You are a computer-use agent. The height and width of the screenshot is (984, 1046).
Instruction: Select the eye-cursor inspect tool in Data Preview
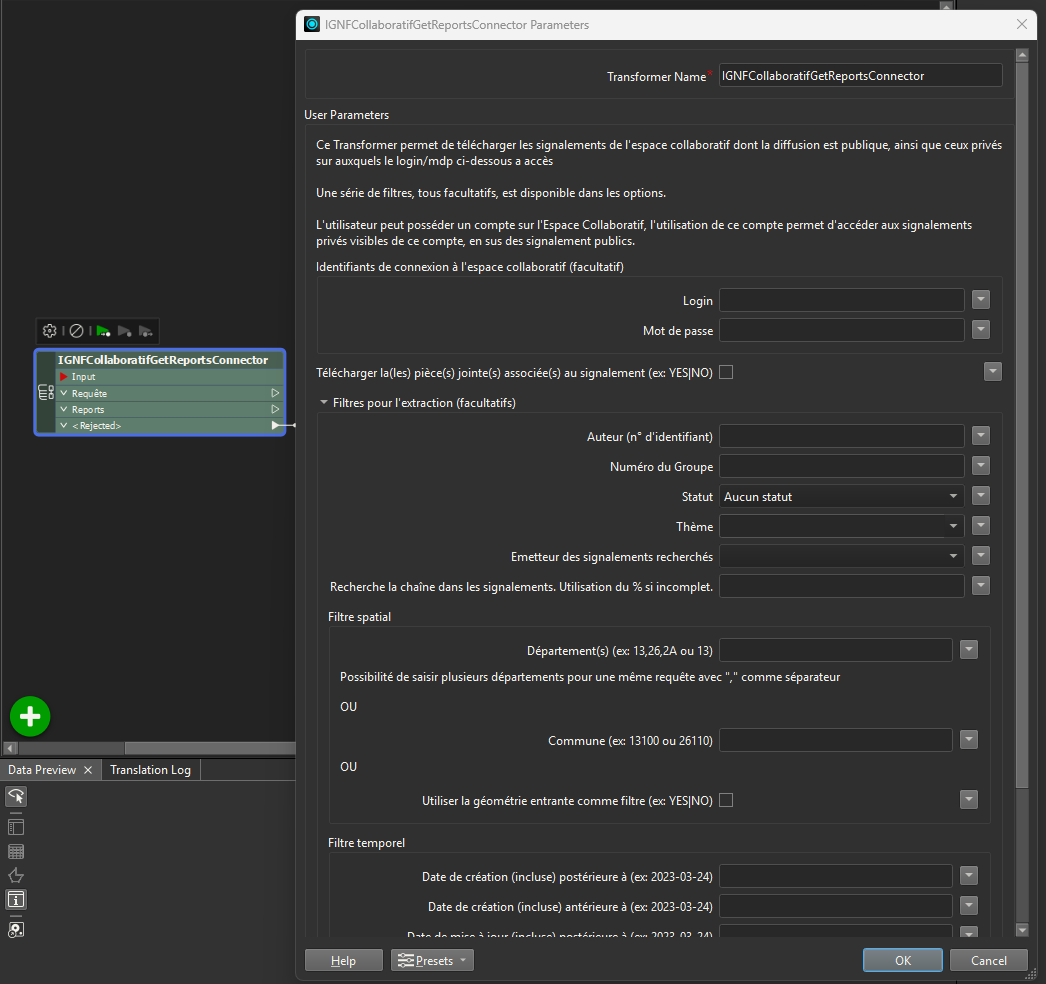16,796
